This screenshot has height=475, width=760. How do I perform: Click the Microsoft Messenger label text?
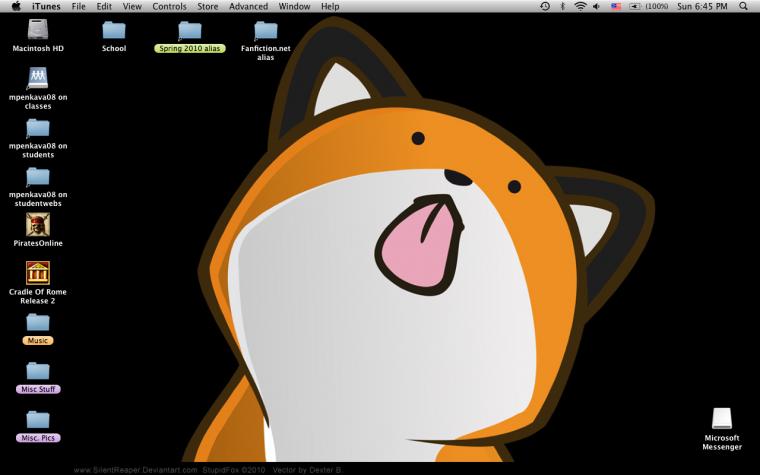pyautogui.click(x=722, y=443)
